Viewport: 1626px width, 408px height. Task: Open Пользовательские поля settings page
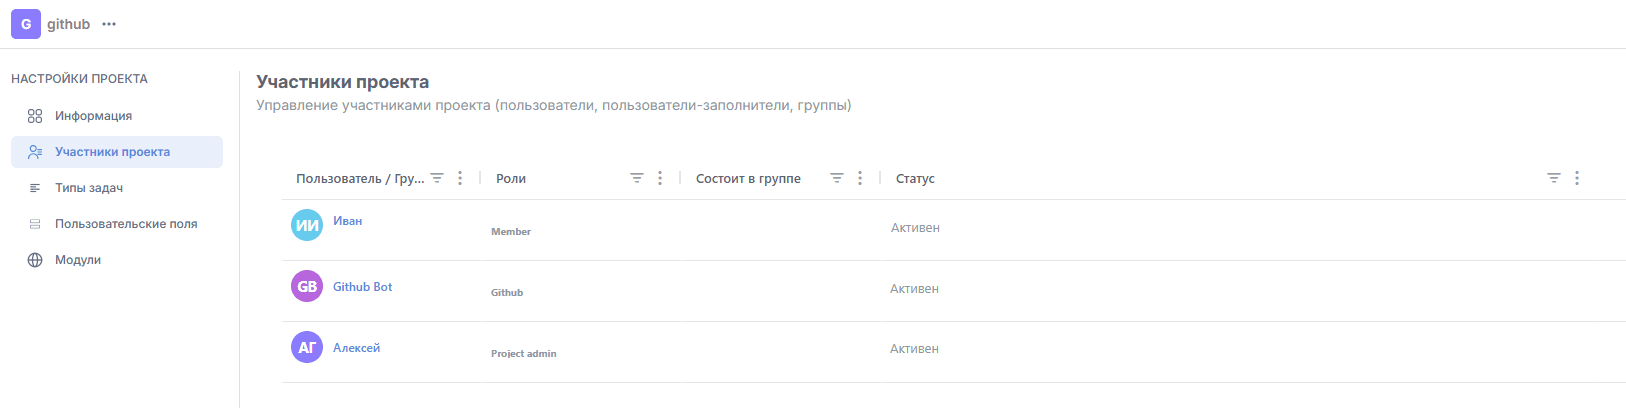coord(126,224)
